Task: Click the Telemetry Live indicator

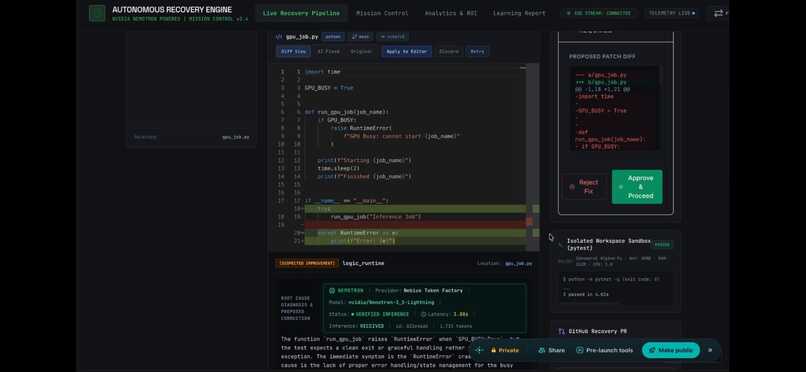Action: [671, 13]
